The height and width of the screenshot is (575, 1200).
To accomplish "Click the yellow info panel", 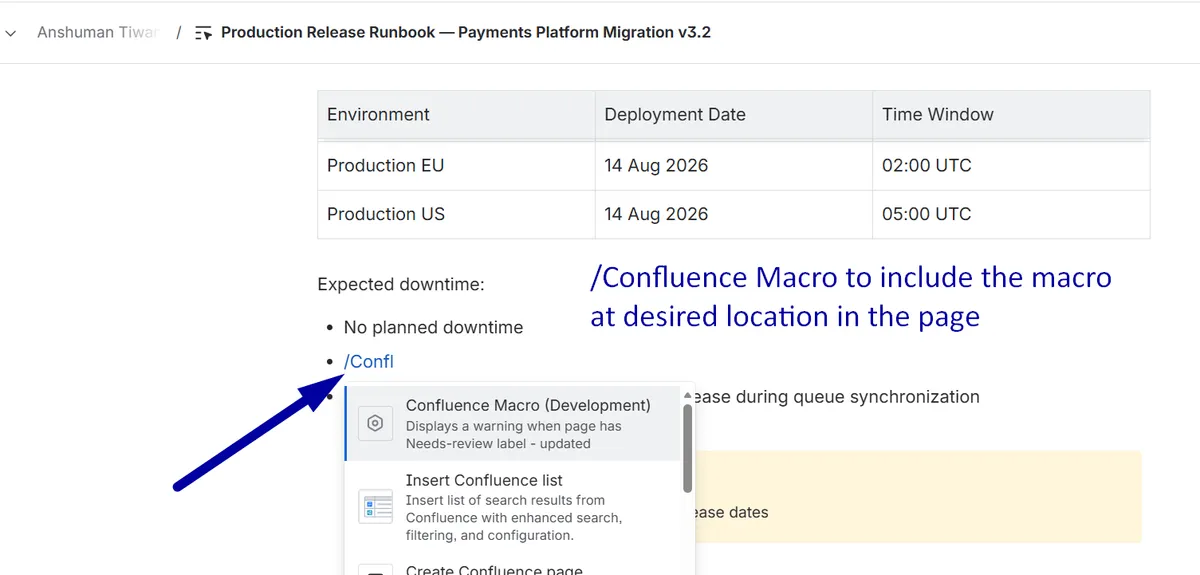I will pyautogui.click(x=918, y=497).
